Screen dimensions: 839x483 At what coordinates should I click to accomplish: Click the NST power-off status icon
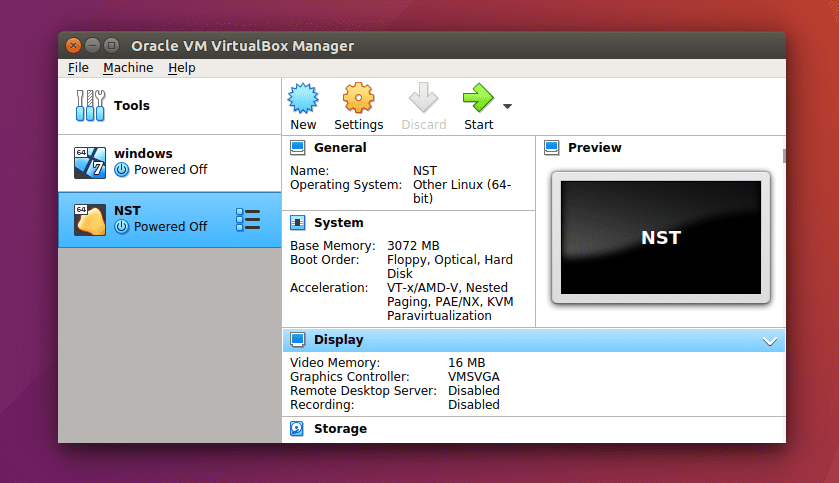click(x=121, y=227)
